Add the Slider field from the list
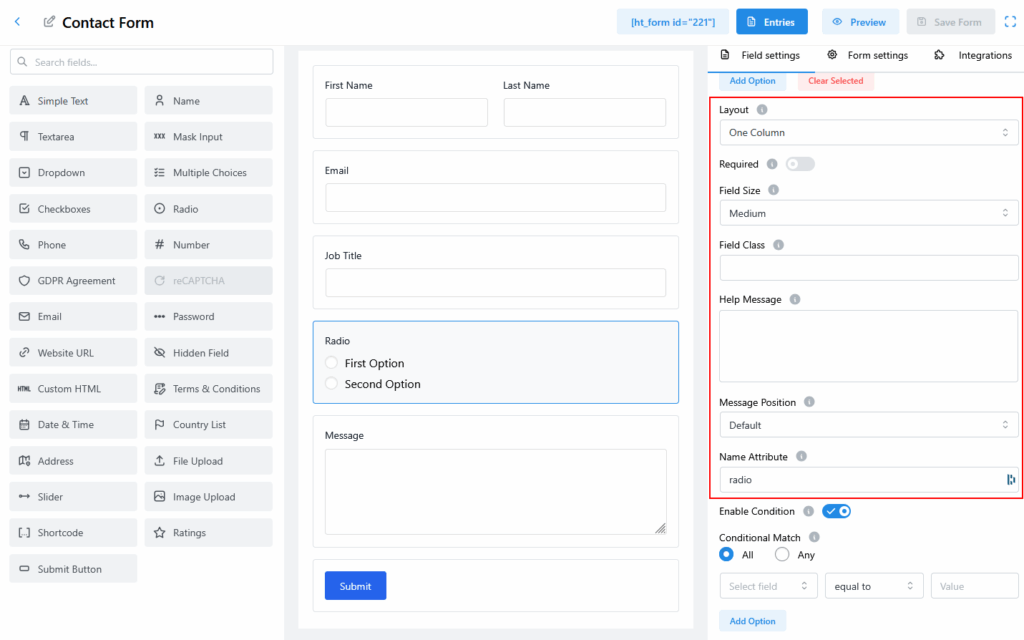1024x640 pixels. tap(73, 497)
